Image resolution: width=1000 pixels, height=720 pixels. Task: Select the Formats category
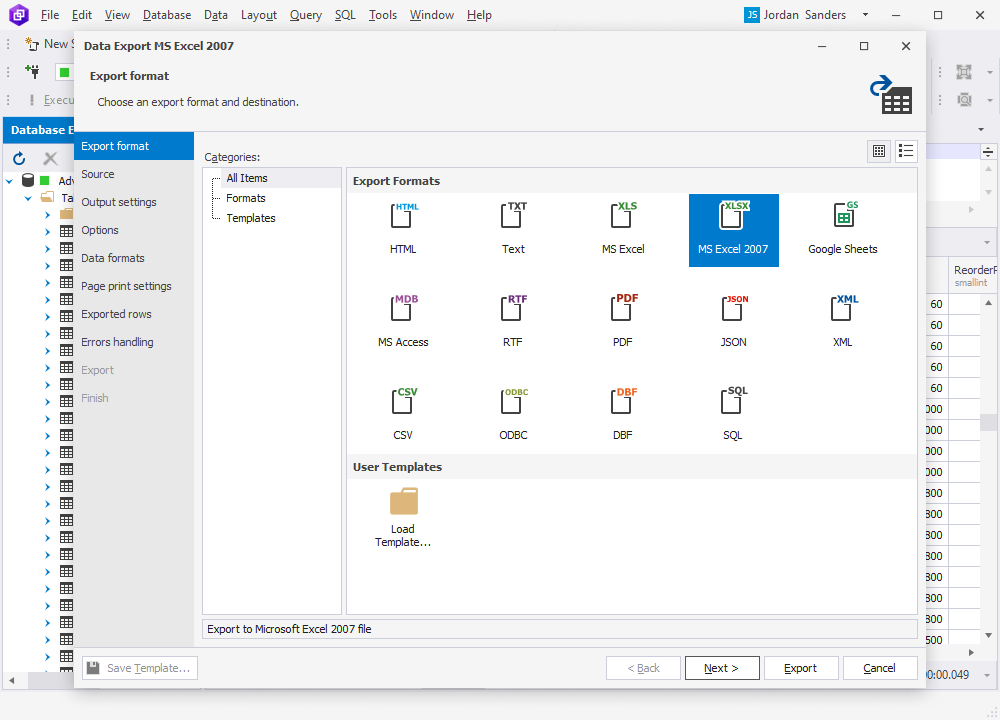pos(246,198)
